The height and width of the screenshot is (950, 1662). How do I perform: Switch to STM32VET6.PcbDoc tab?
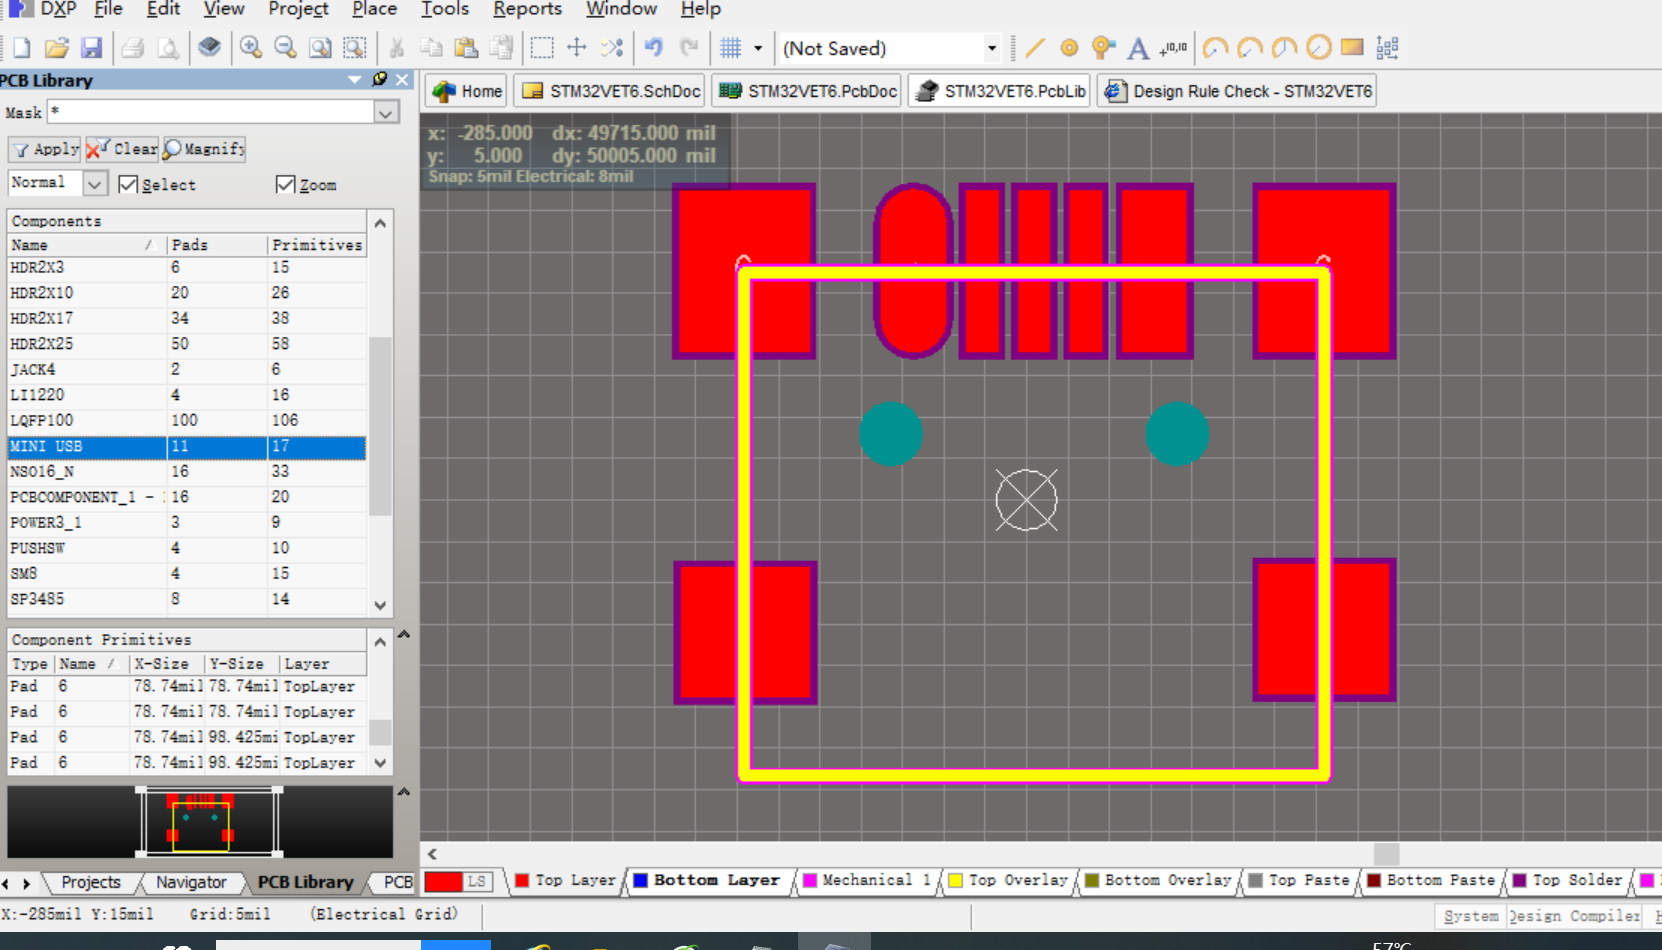pos(807,91)
